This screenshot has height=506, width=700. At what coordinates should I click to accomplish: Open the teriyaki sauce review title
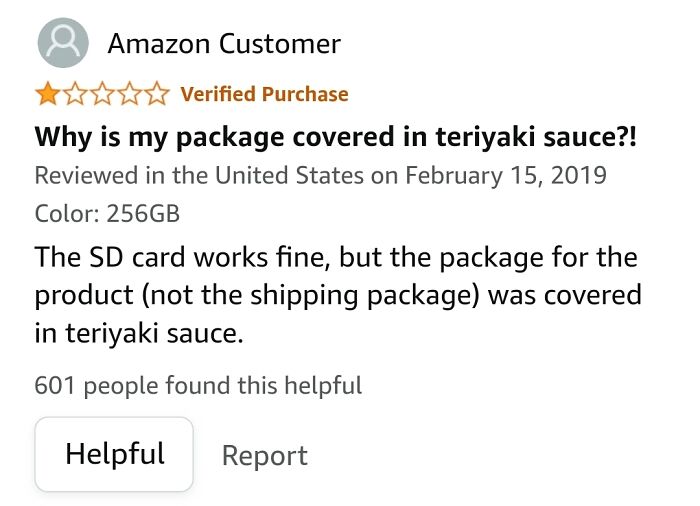pyautogui.click(x=336, y=135)
